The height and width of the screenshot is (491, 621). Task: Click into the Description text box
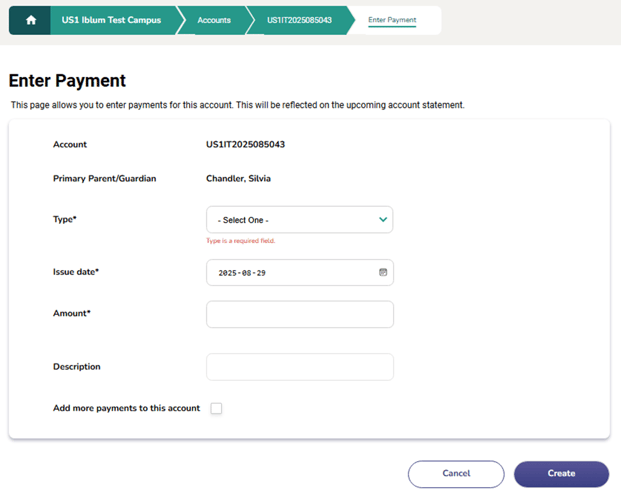pos(299,367)
